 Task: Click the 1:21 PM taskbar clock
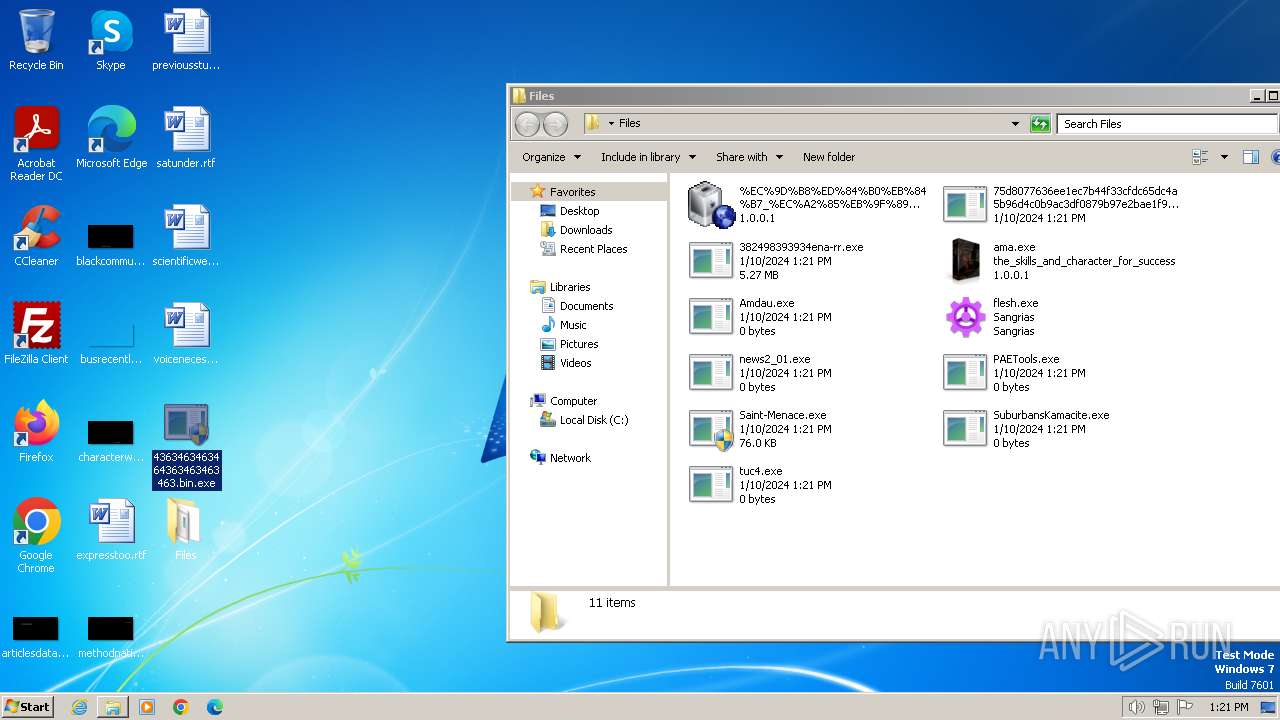pyautogui.click(x=1228, y=707)
